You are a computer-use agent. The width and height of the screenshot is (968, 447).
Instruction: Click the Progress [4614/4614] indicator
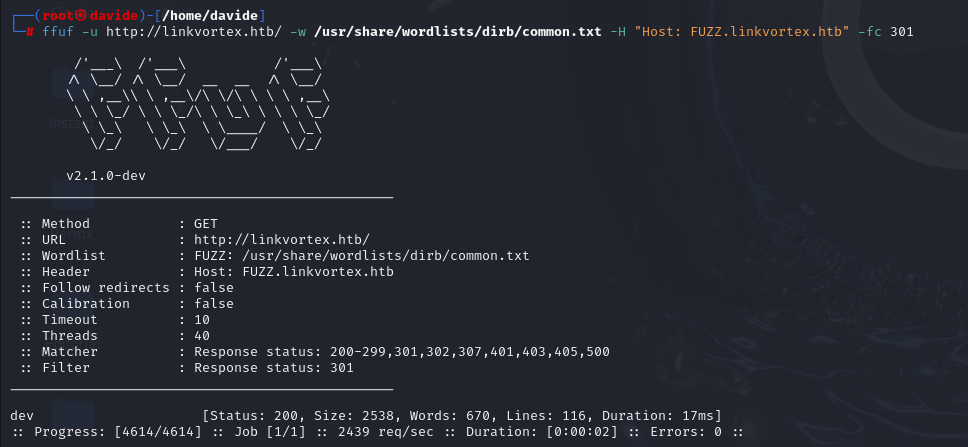click(x=118, y=432)
